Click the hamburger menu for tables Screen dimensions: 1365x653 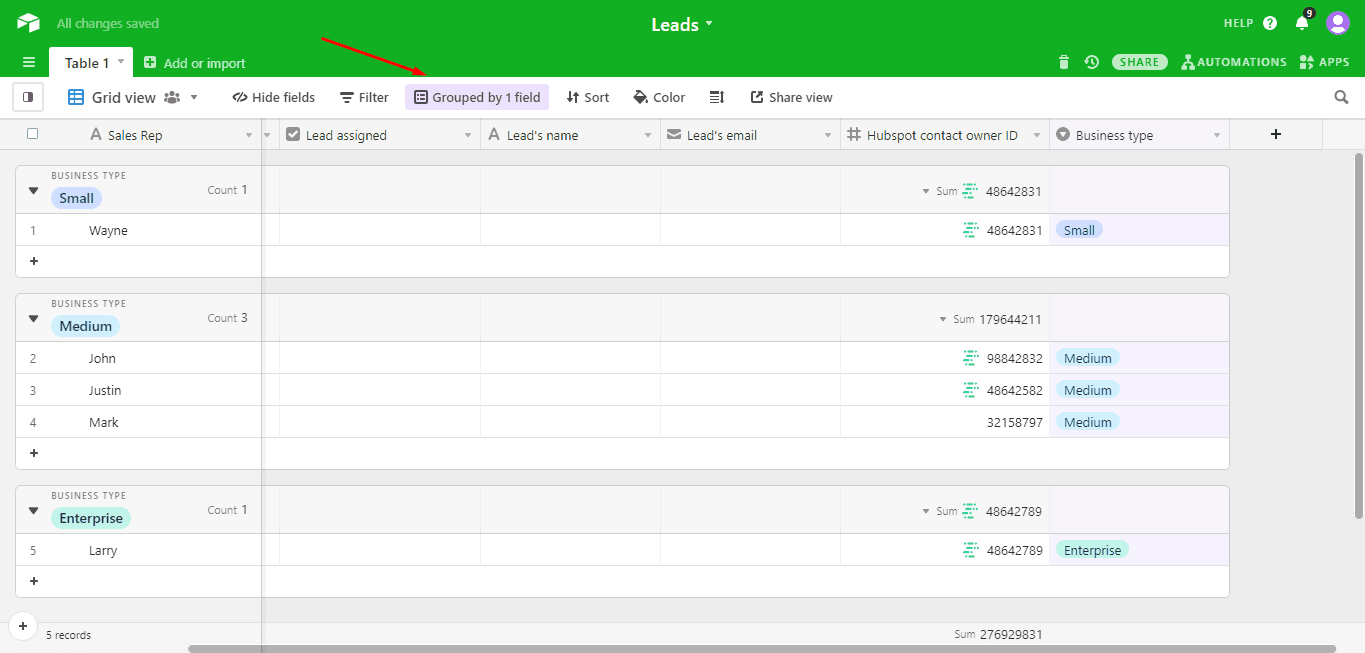(x=29, y=62)
